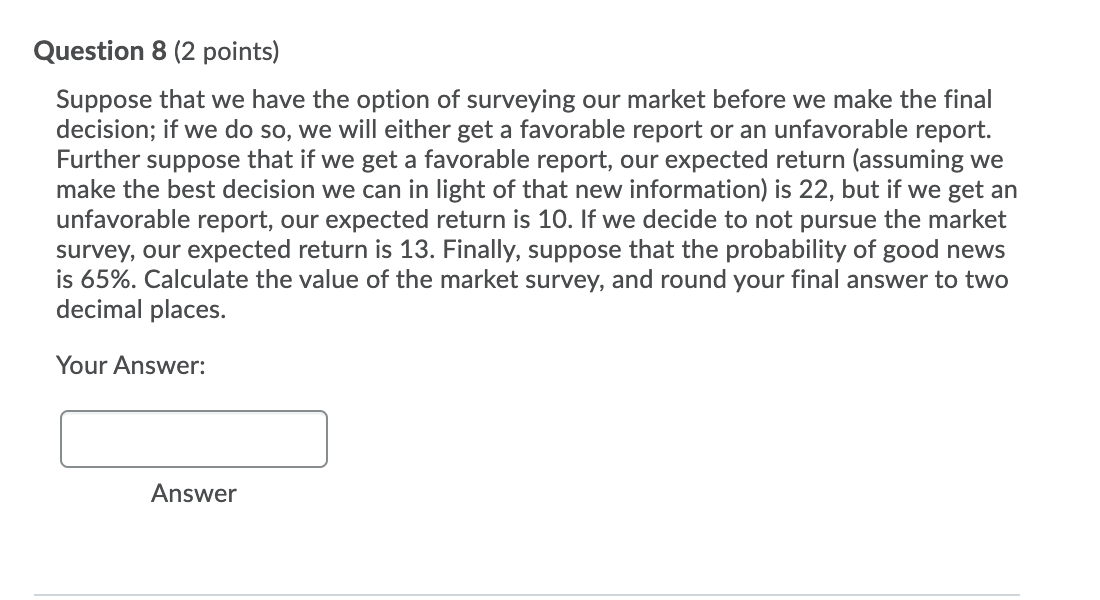Click the word 'Suppose' starting the question
The width and height of the screenshot is (1100, 600).
pos(98,99)
